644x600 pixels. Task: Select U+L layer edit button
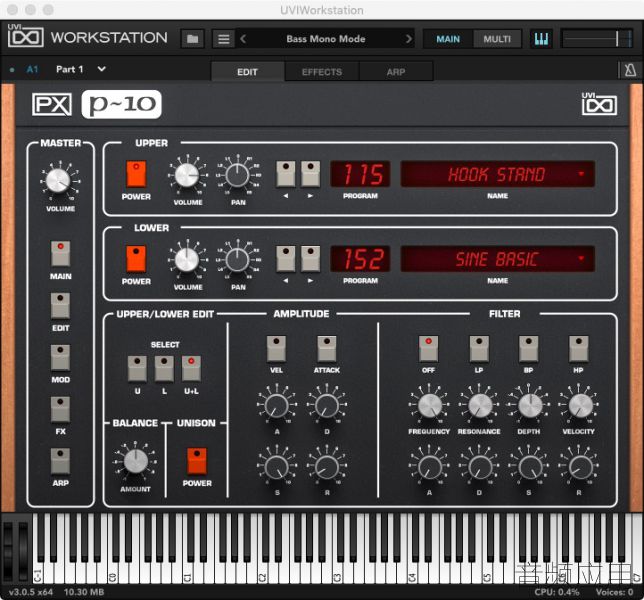[x=191, y=369]
